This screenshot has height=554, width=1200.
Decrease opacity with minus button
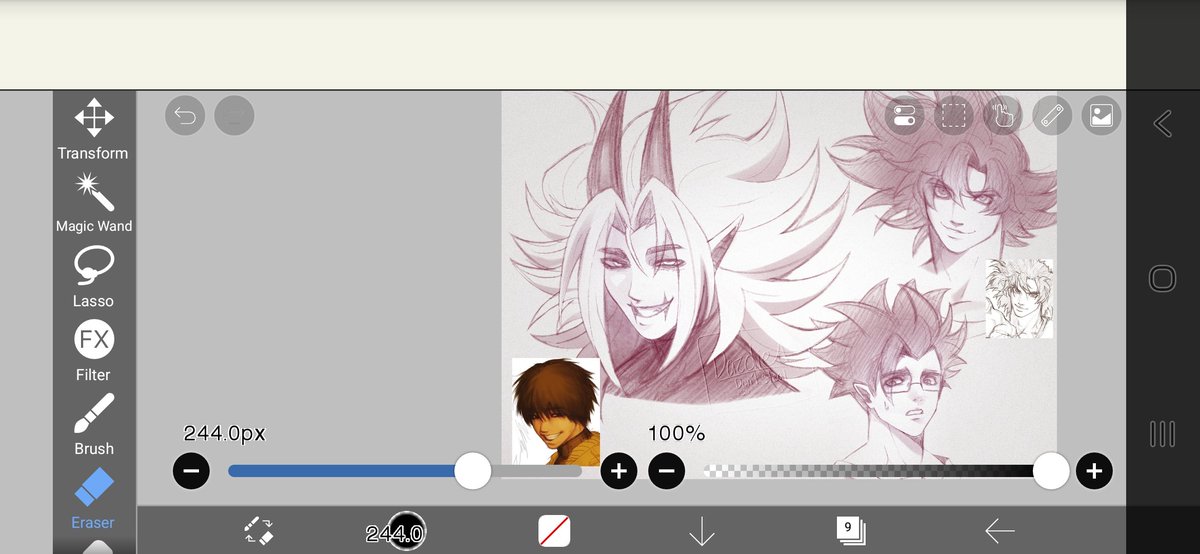pos(666,471)
